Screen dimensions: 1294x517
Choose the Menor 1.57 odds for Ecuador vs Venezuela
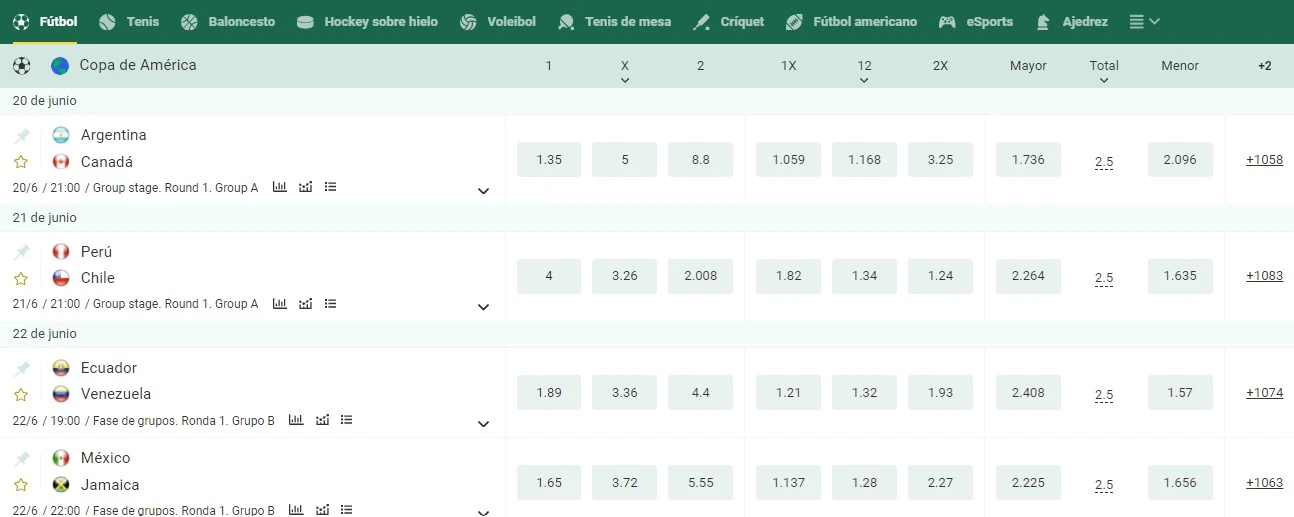point(1180,393)
